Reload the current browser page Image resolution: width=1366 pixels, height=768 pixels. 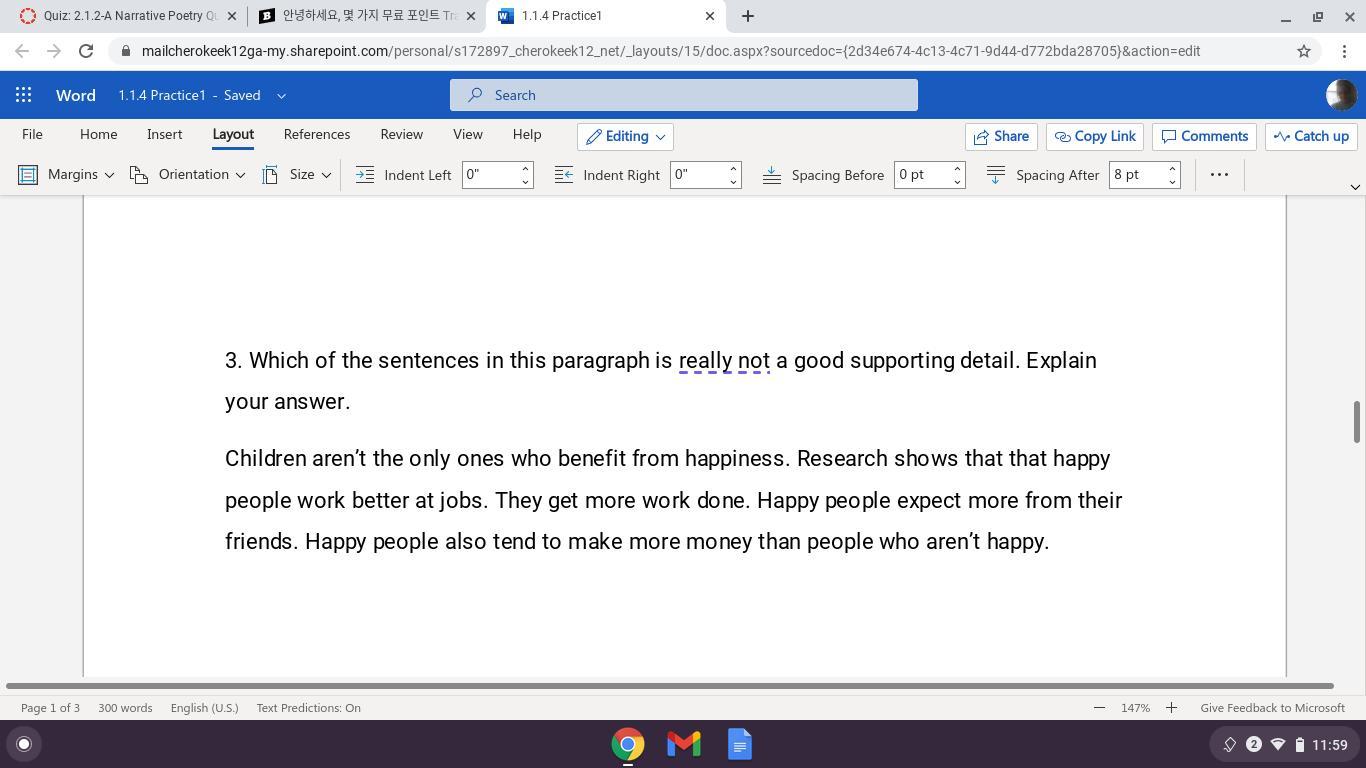86,51
